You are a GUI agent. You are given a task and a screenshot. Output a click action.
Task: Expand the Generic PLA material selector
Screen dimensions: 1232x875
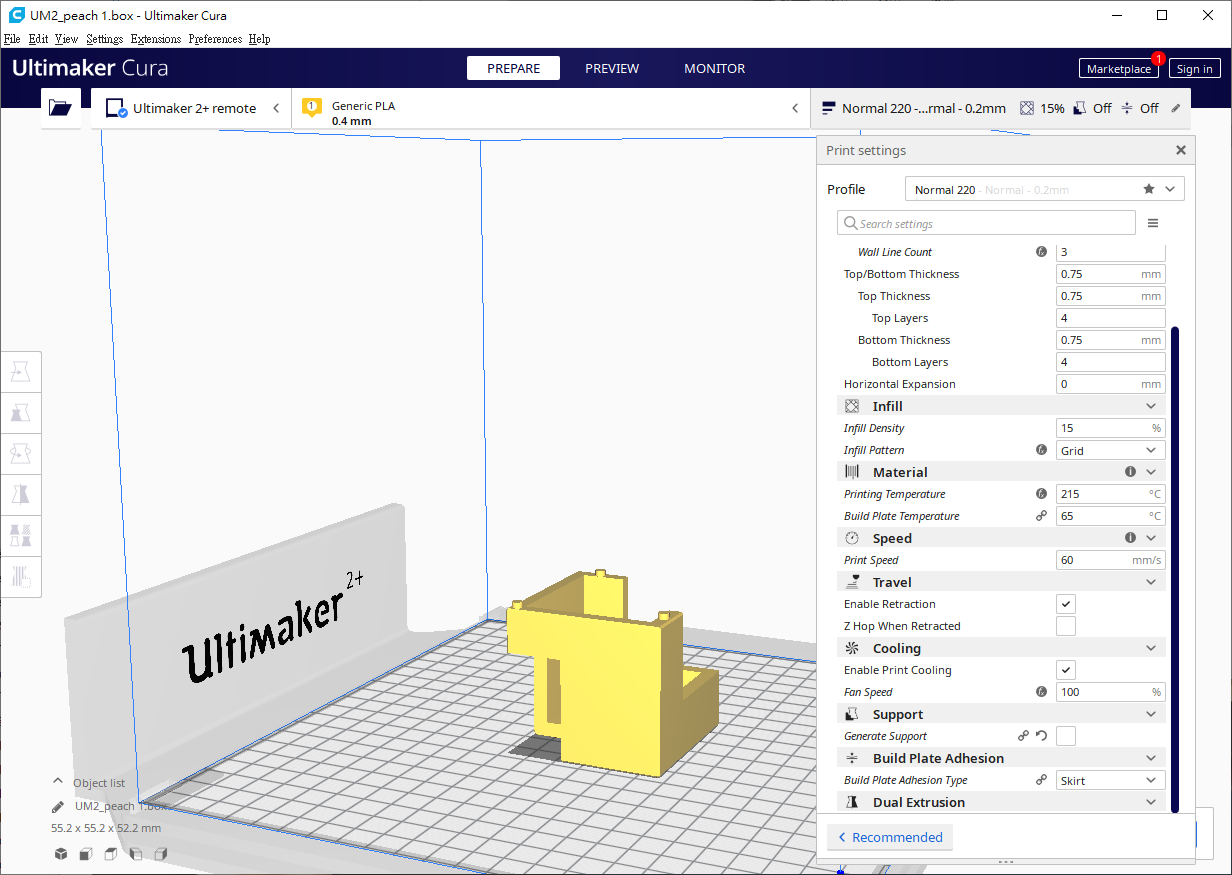click(551, 108)
